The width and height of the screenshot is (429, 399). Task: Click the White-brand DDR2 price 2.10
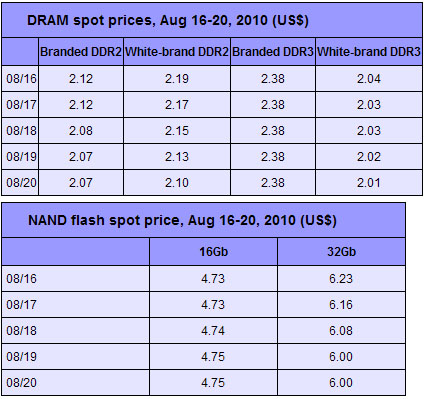pyautogui.click(x=177, y=183)
